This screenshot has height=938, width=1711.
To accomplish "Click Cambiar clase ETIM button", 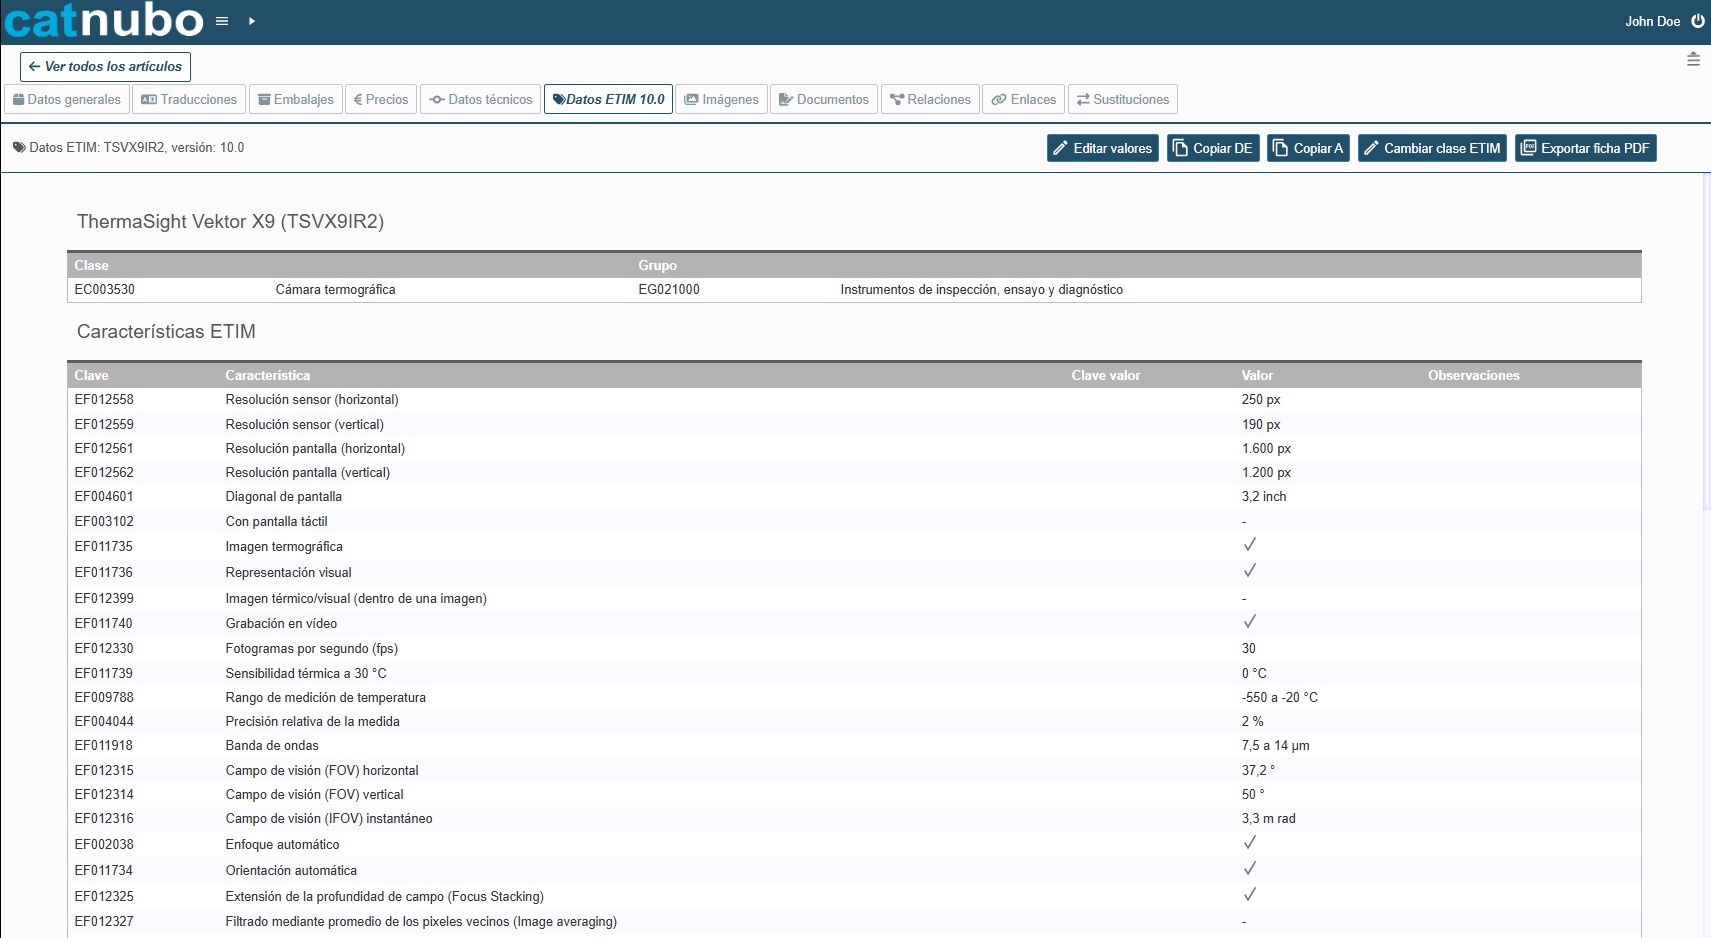I will 1432,149.
